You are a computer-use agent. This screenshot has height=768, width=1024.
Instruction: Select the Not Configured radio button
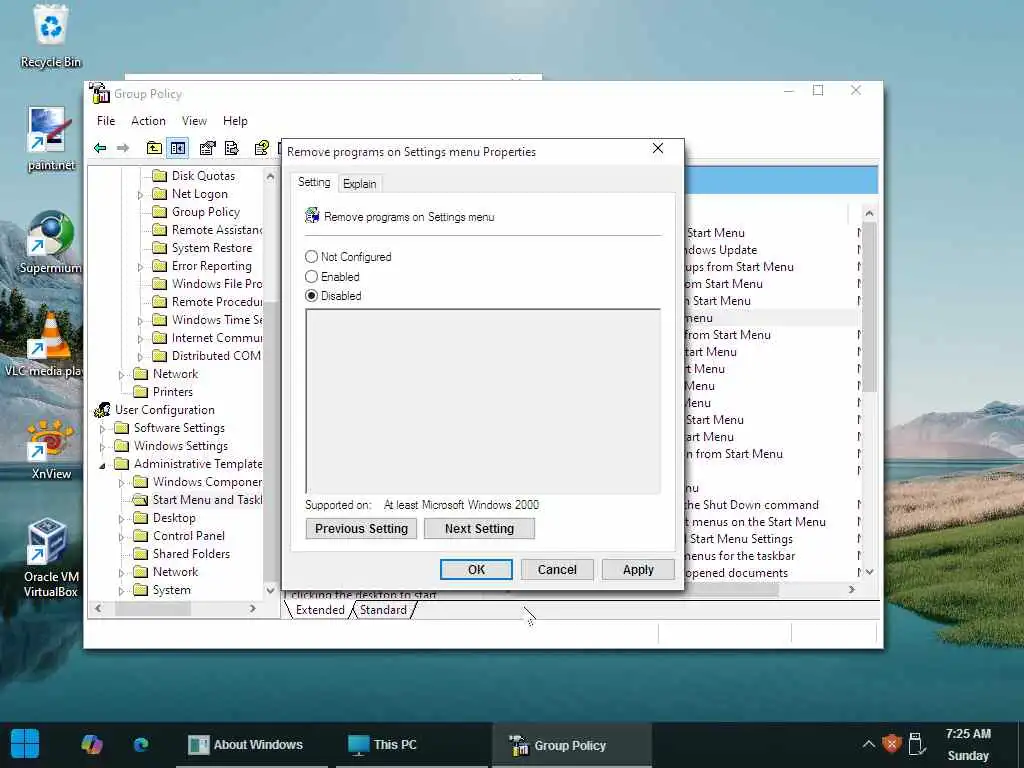pos(312,257)
